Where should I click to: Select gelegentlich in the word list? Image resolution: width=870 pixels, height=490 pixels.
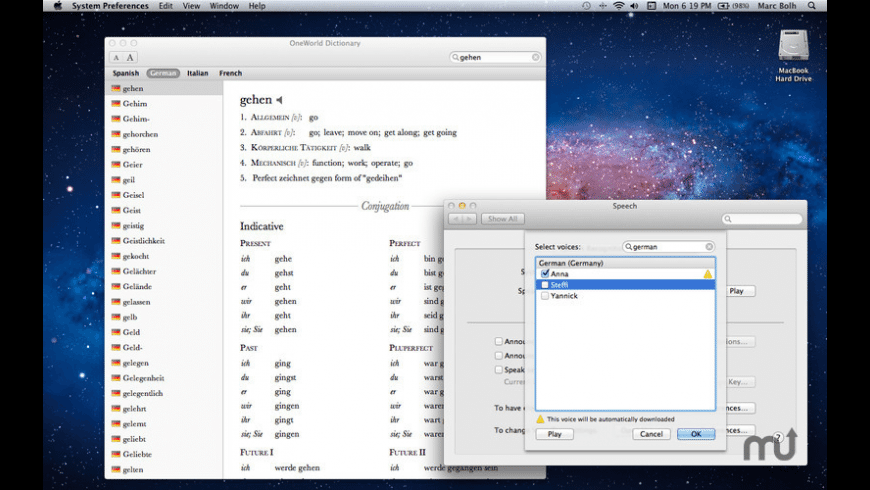[x=164, y=393]
